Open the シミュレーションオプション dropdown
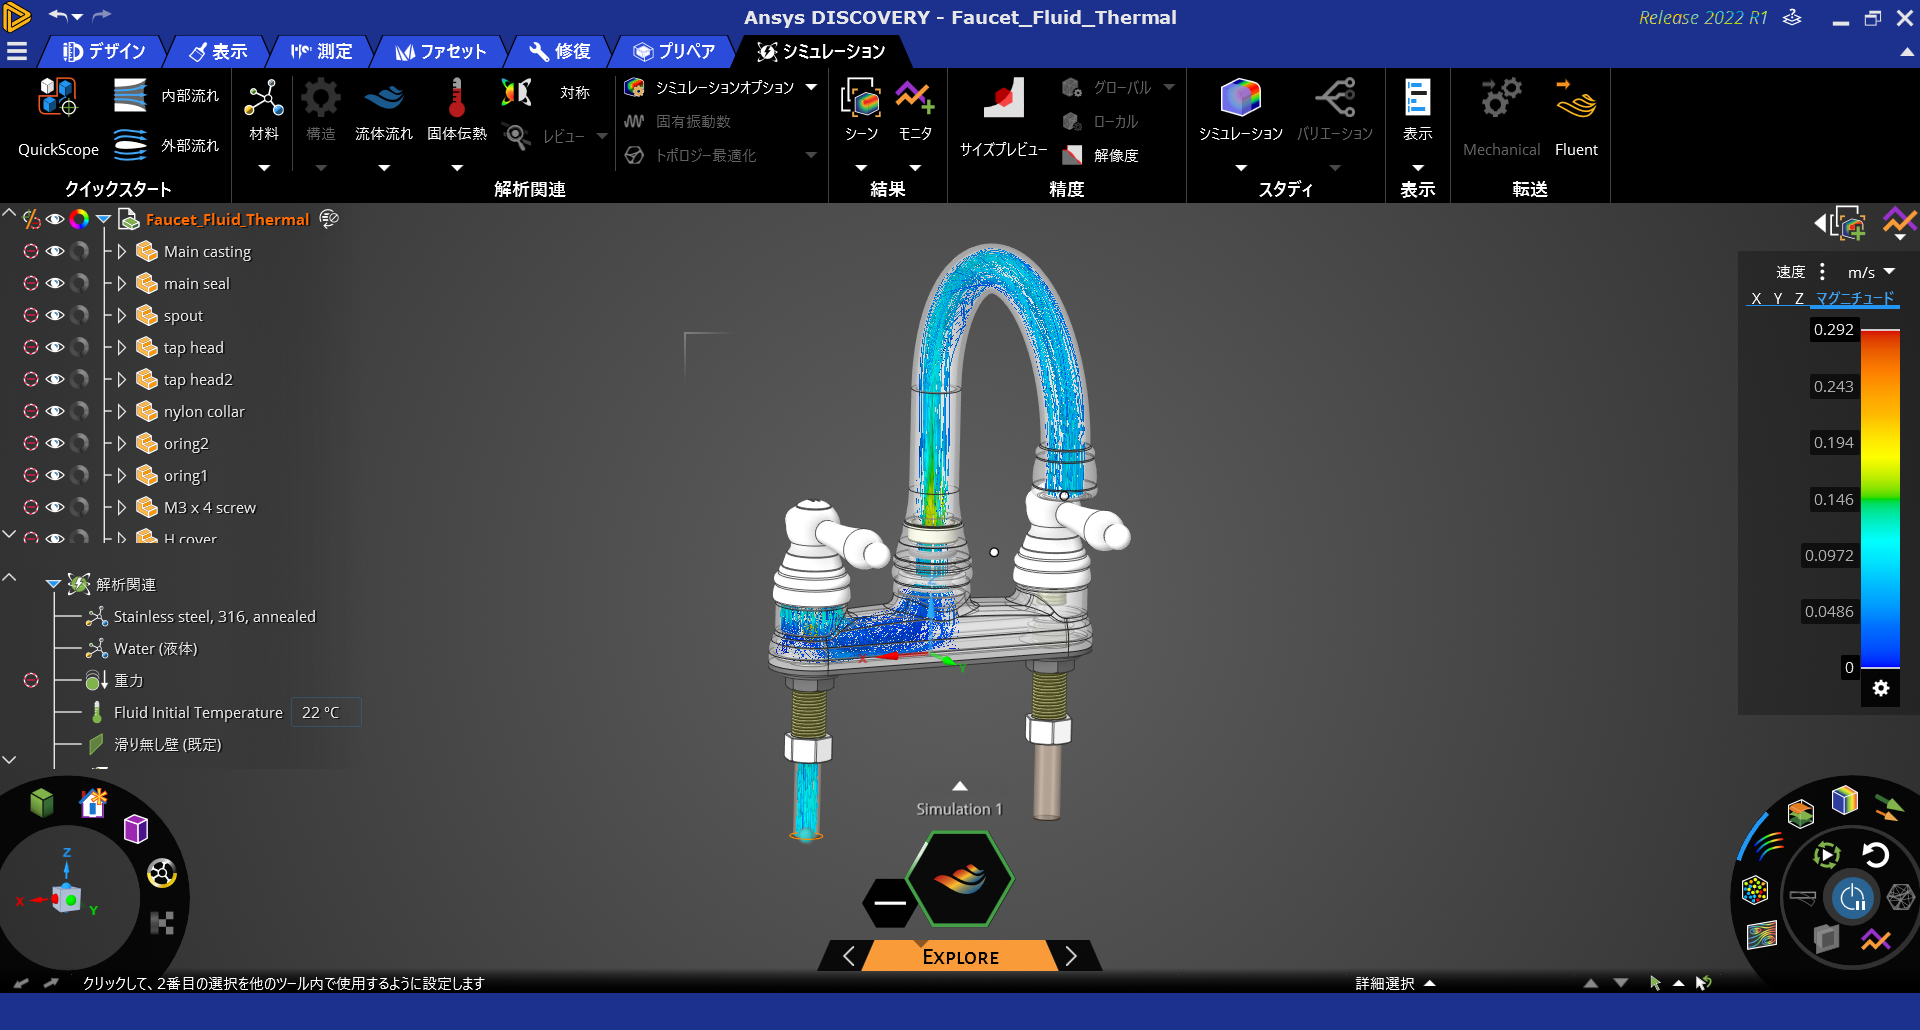The width and height of the screenshot is (1920, 1030). pyautogui.click(x=811, y=88)
